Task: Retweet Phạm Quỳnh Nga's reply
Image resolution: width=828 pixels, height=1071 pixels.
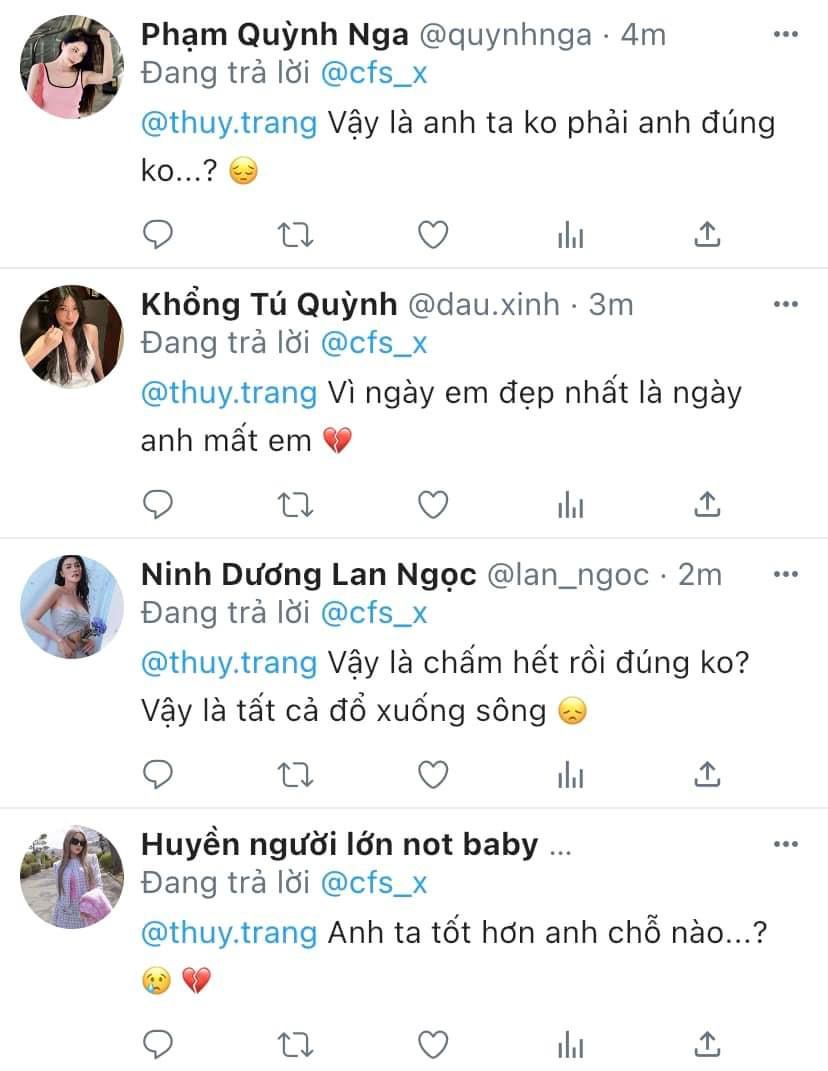Action: tap(295, 235)
